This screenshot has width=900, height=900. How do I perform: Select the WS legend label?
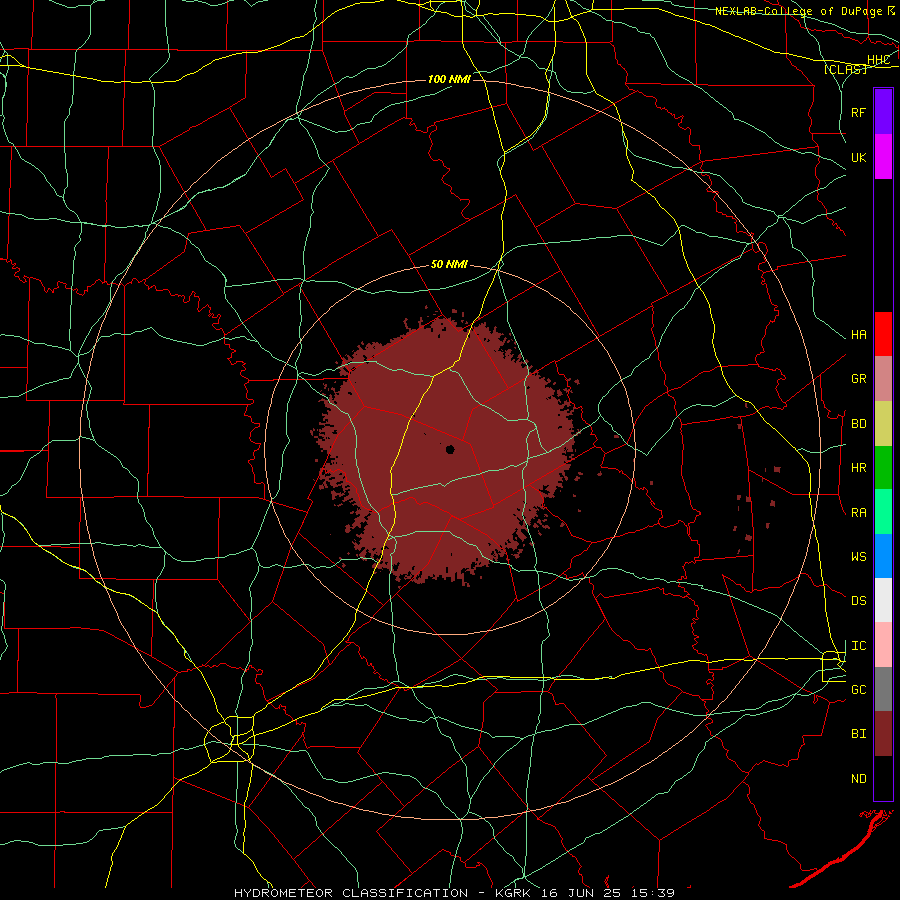pyautogui.click(x=858, y=557)
